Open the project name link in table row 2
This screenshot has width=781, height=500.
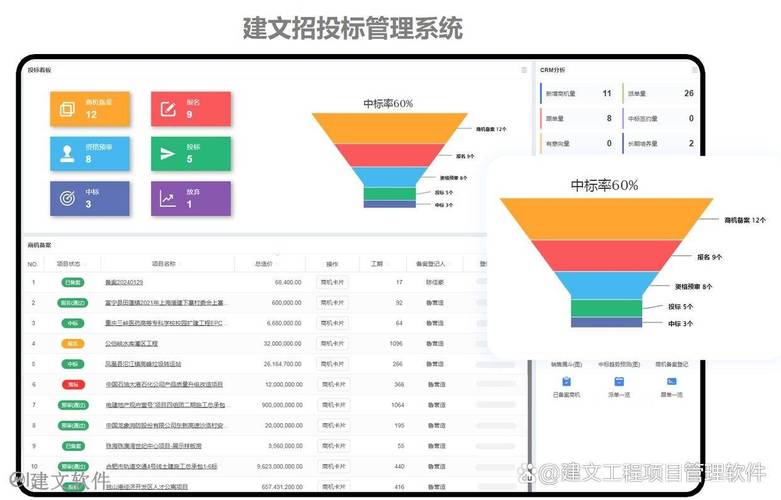pos(165,303)
